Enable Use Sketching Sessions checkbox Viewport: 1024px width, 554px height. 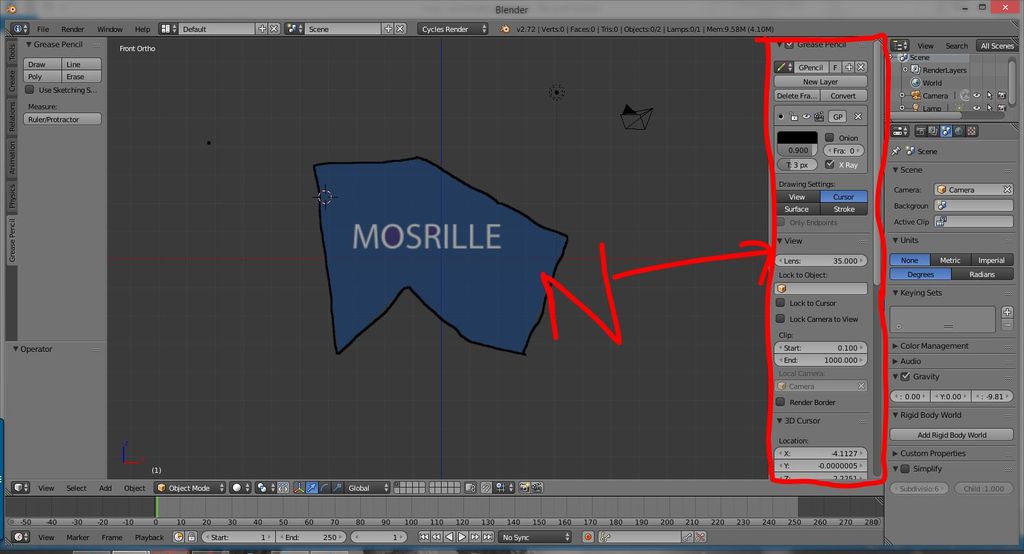click(29, 90)
